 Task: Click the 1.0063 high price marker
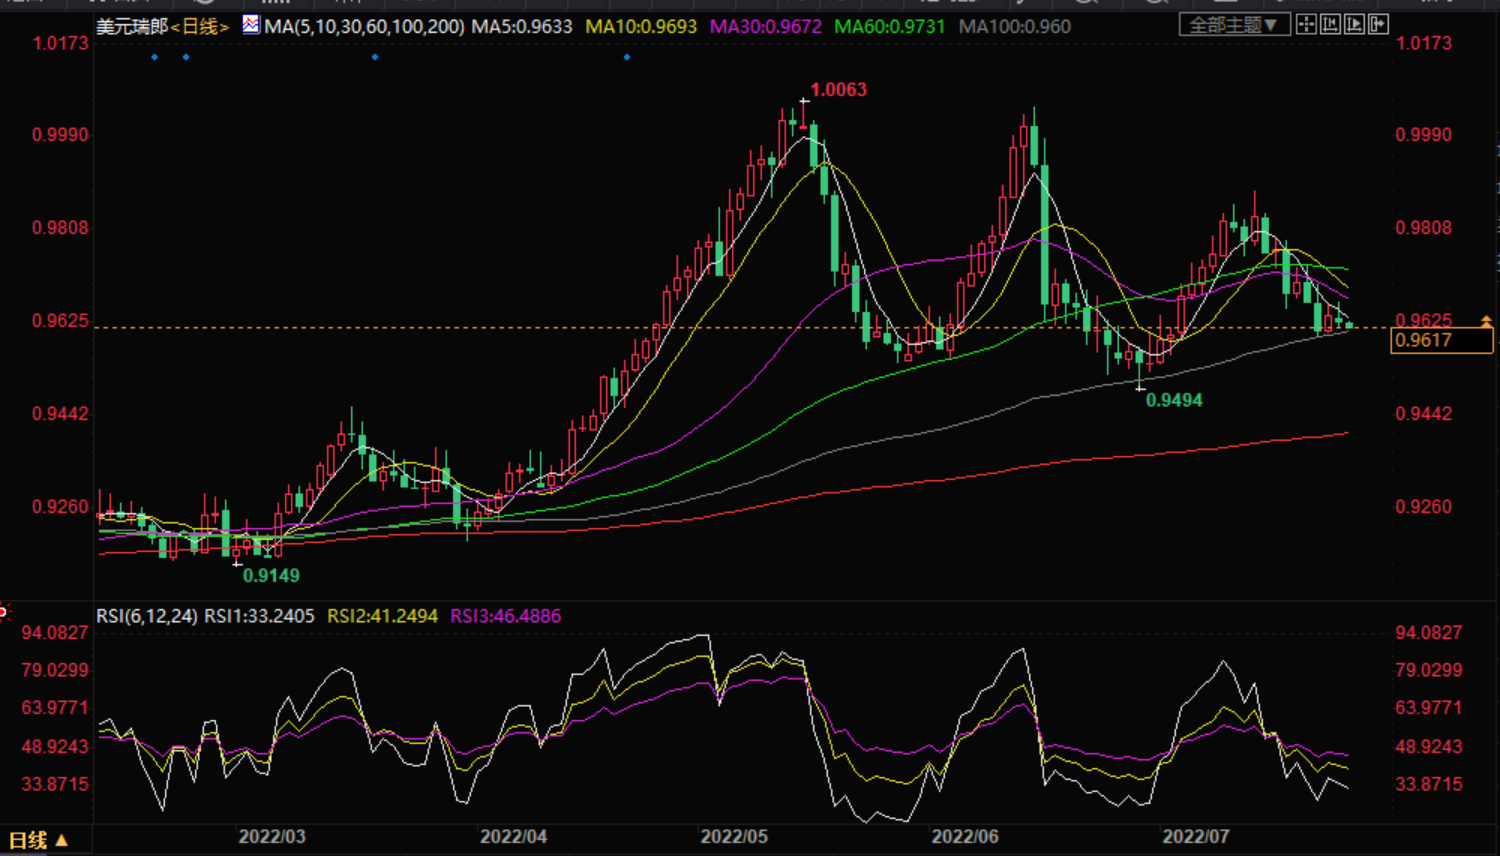click(x=838, y=90)
